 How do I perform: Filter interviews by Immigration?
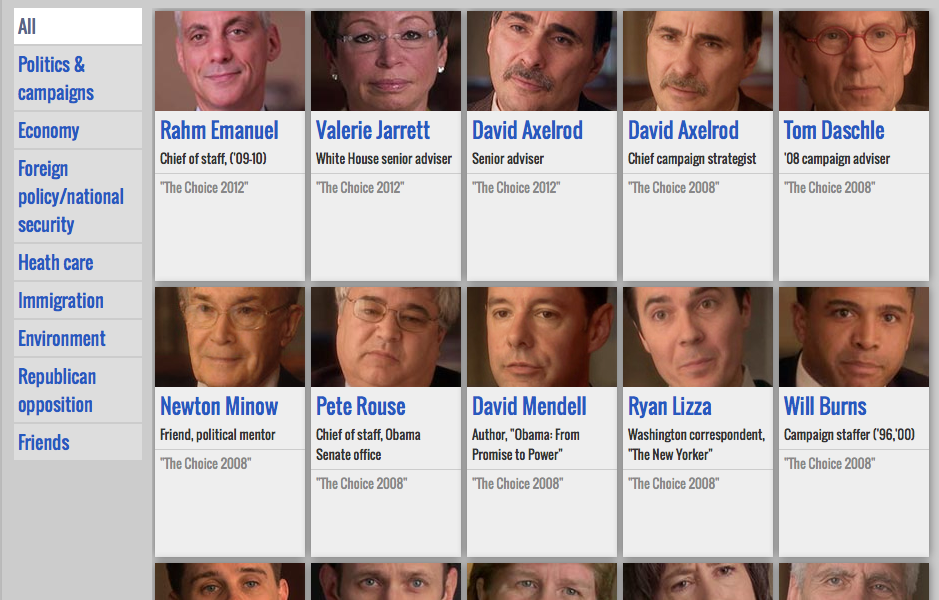[x=78, y=301]
